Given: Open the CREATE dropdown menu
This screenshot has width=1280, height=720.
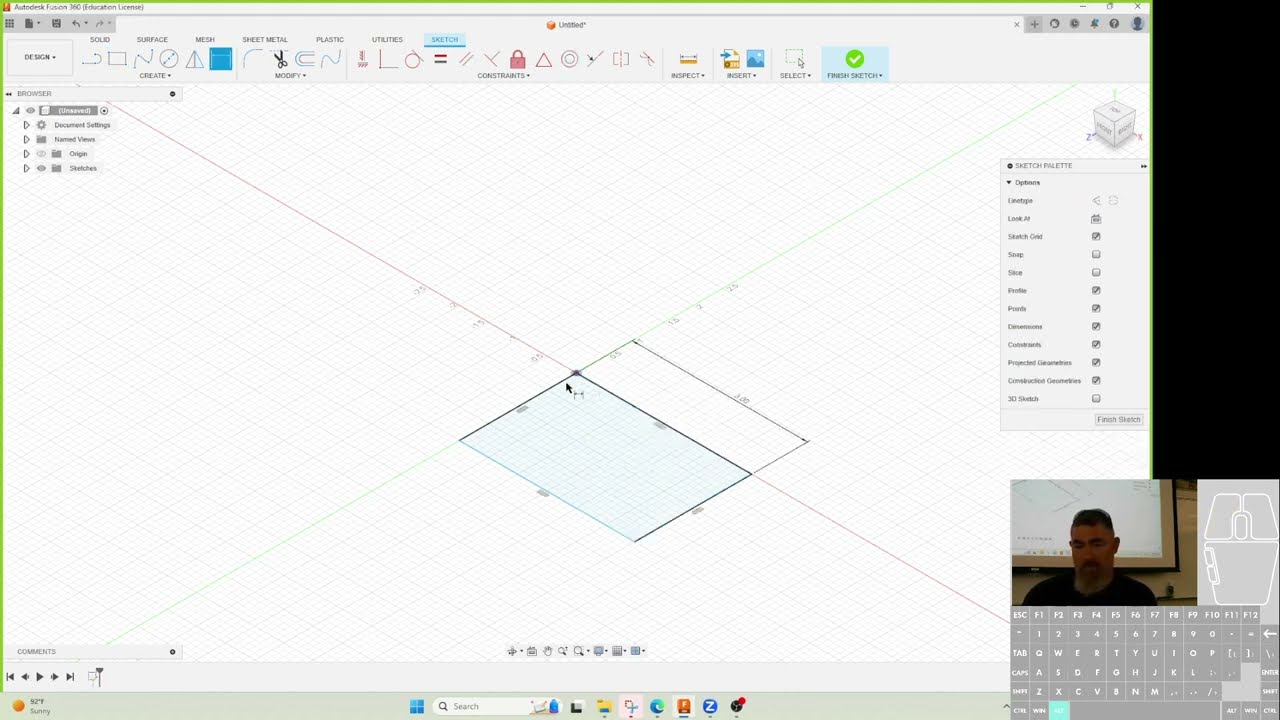Looking at the screenshot, I should (155, 76).
